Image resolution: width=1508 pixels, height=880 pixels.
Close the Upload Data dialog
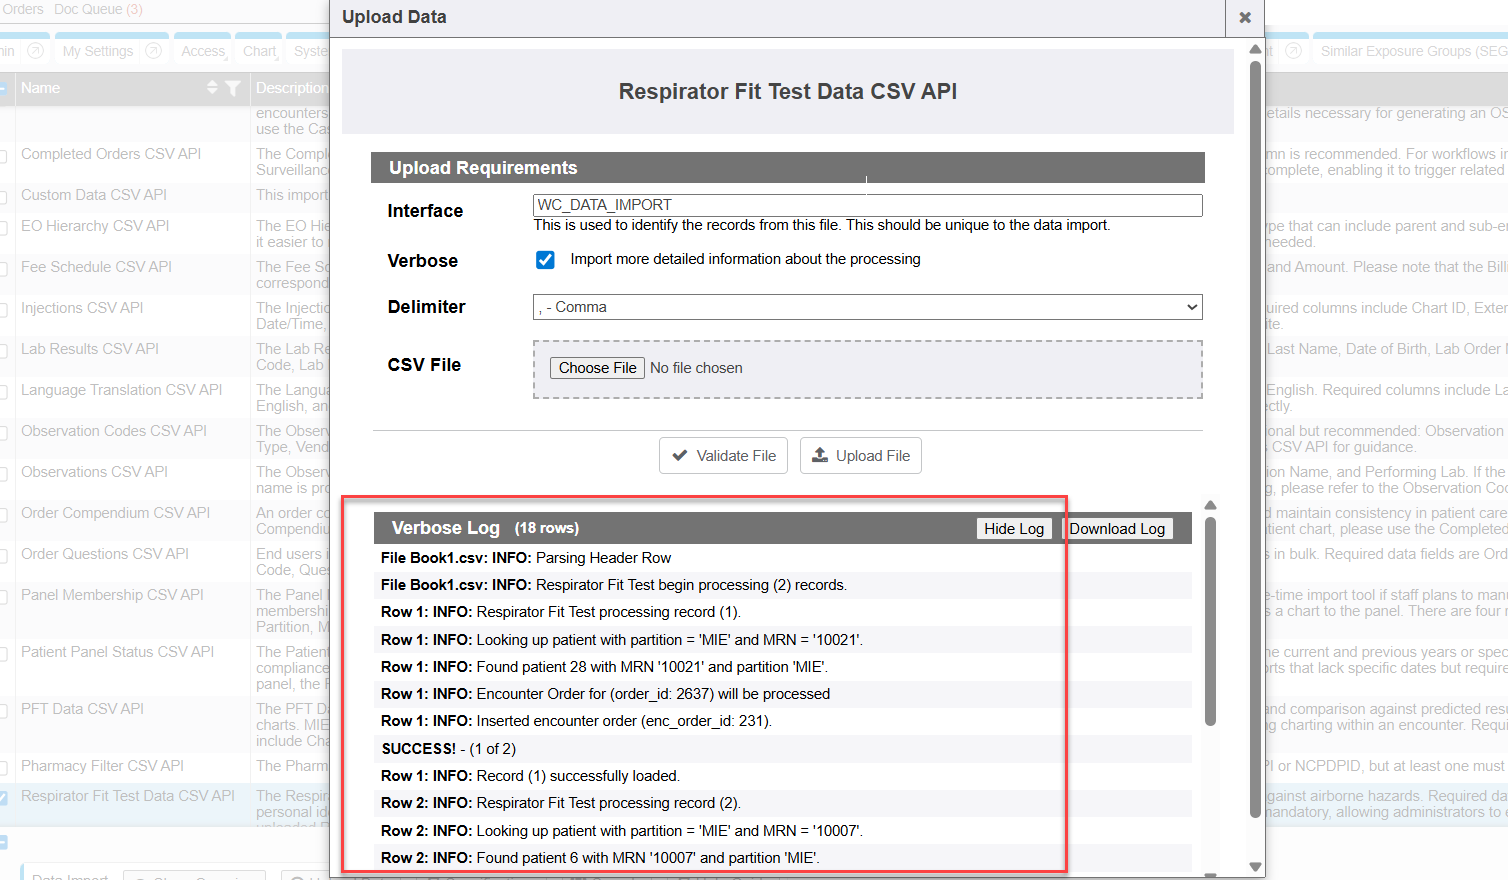(x=1245, y=17)
